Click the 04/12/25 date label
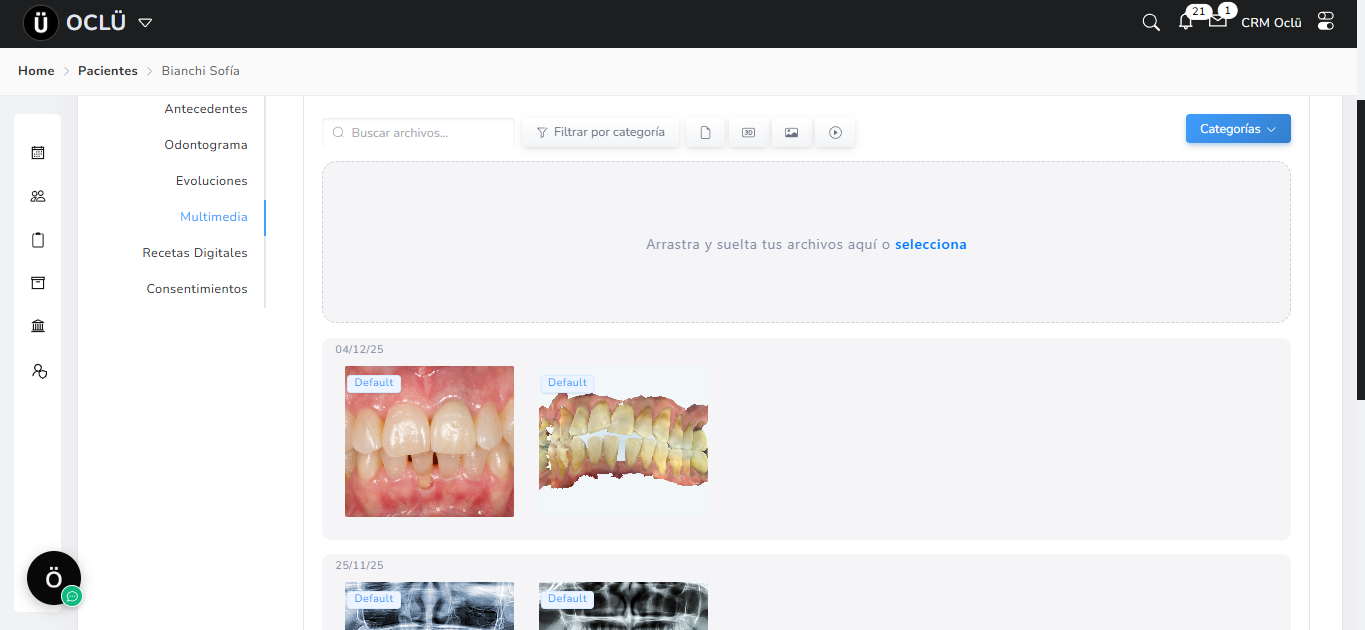 click(359, 350)
